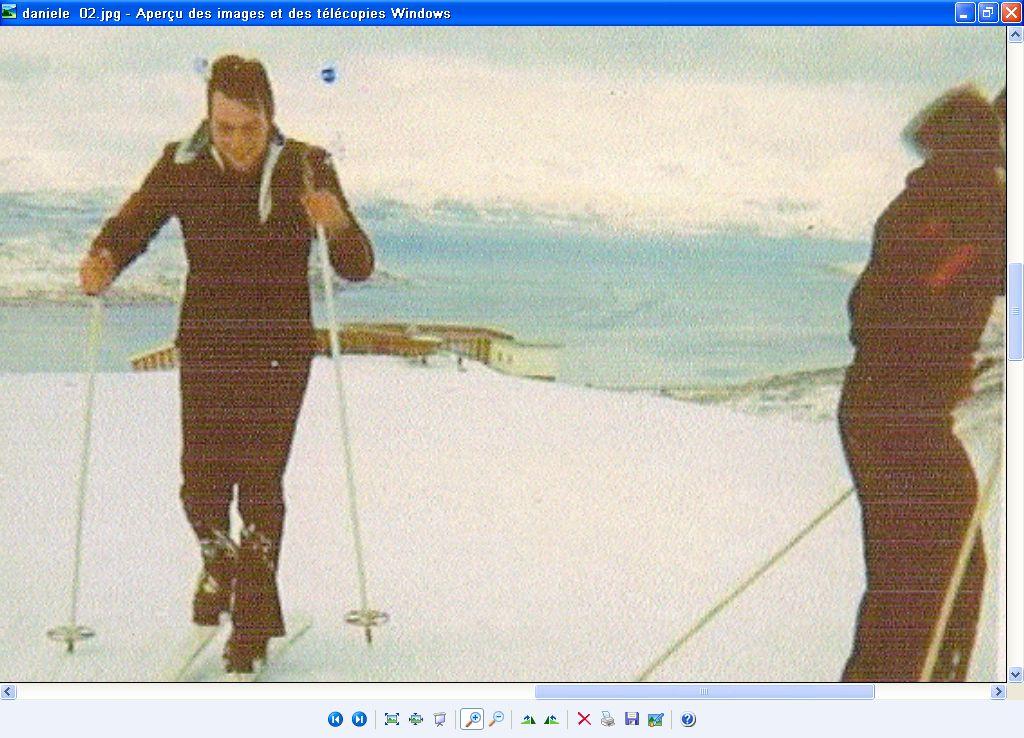Click the left arrow of horizontal scrollbar

click(8, 691)
